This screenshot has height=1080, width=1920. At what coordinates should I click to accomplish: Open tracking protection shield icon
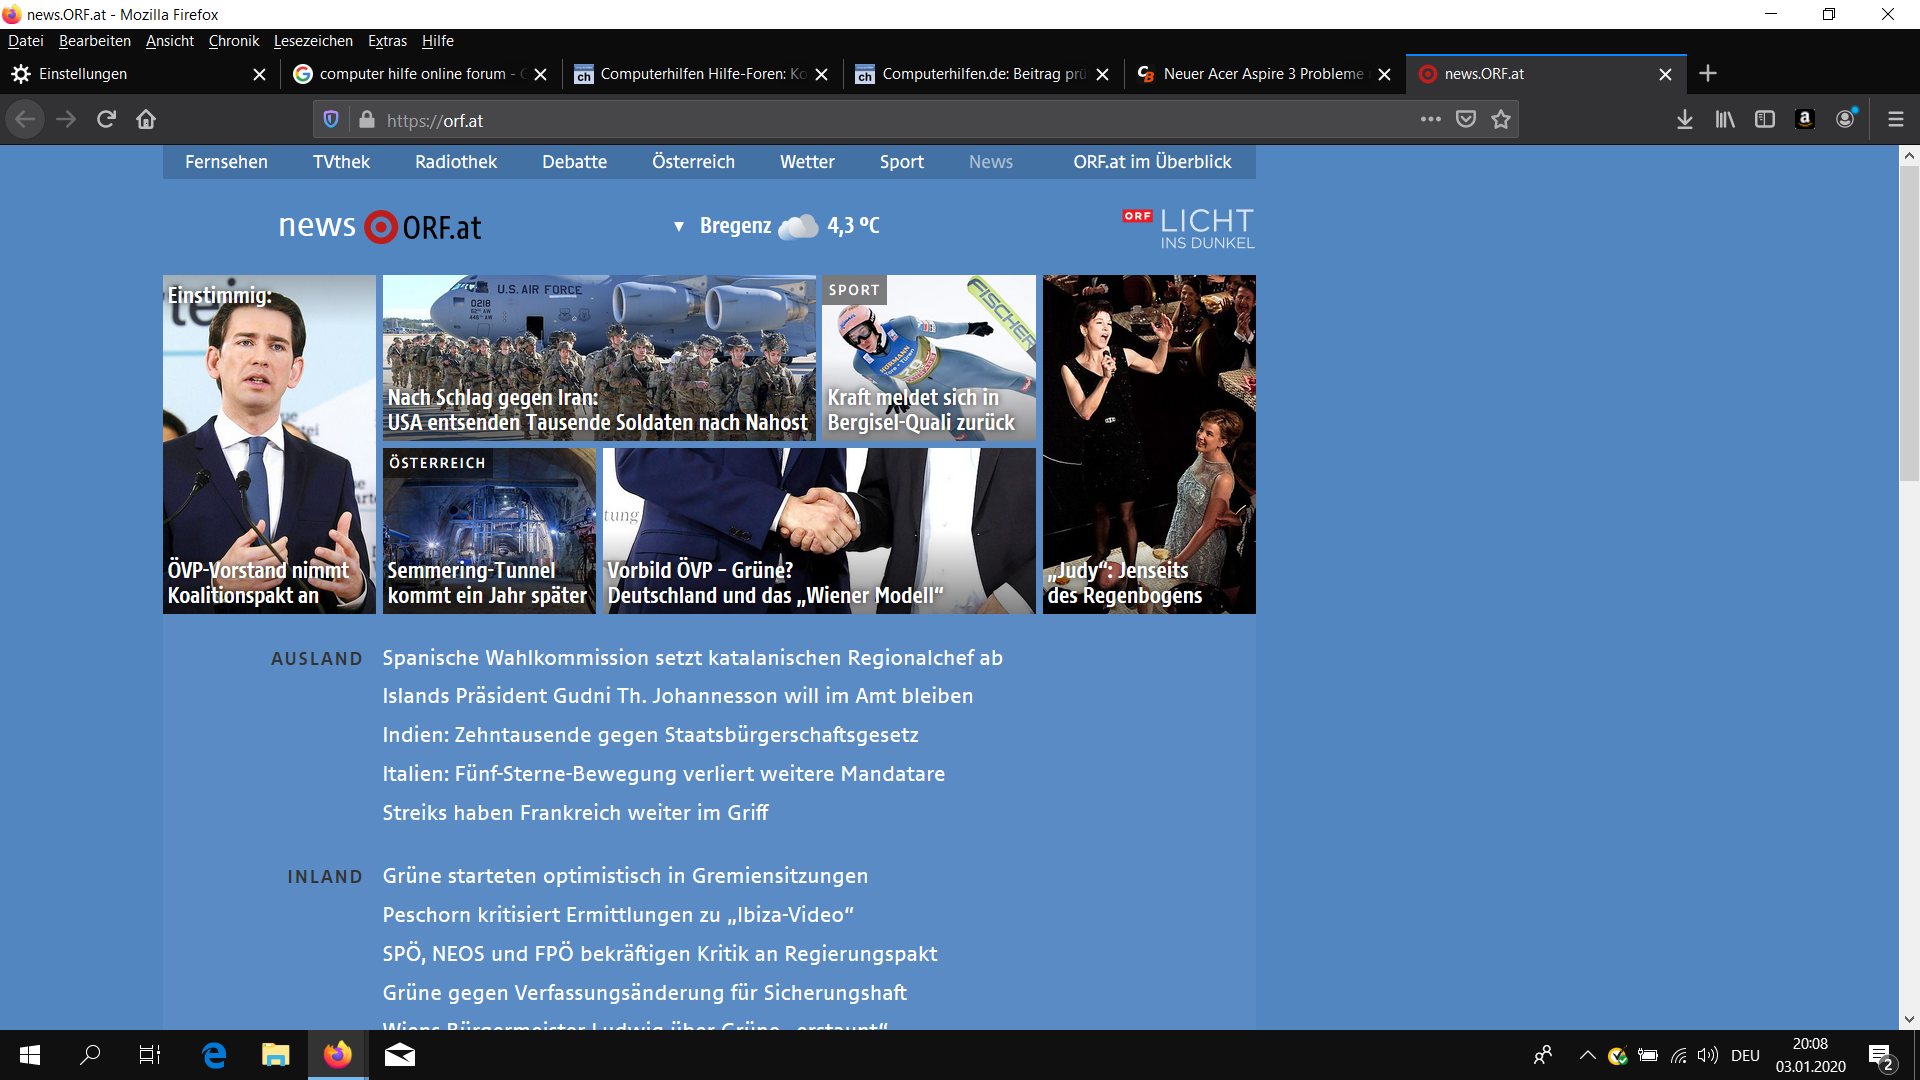[x=331, y=120]
